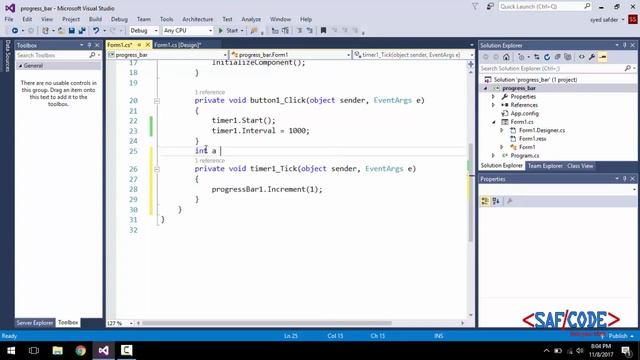This screenshot has width=640, height=360.
Task: Undo the last edit with Undo icon
Action: pyautogui.click(x=96, y=31)
